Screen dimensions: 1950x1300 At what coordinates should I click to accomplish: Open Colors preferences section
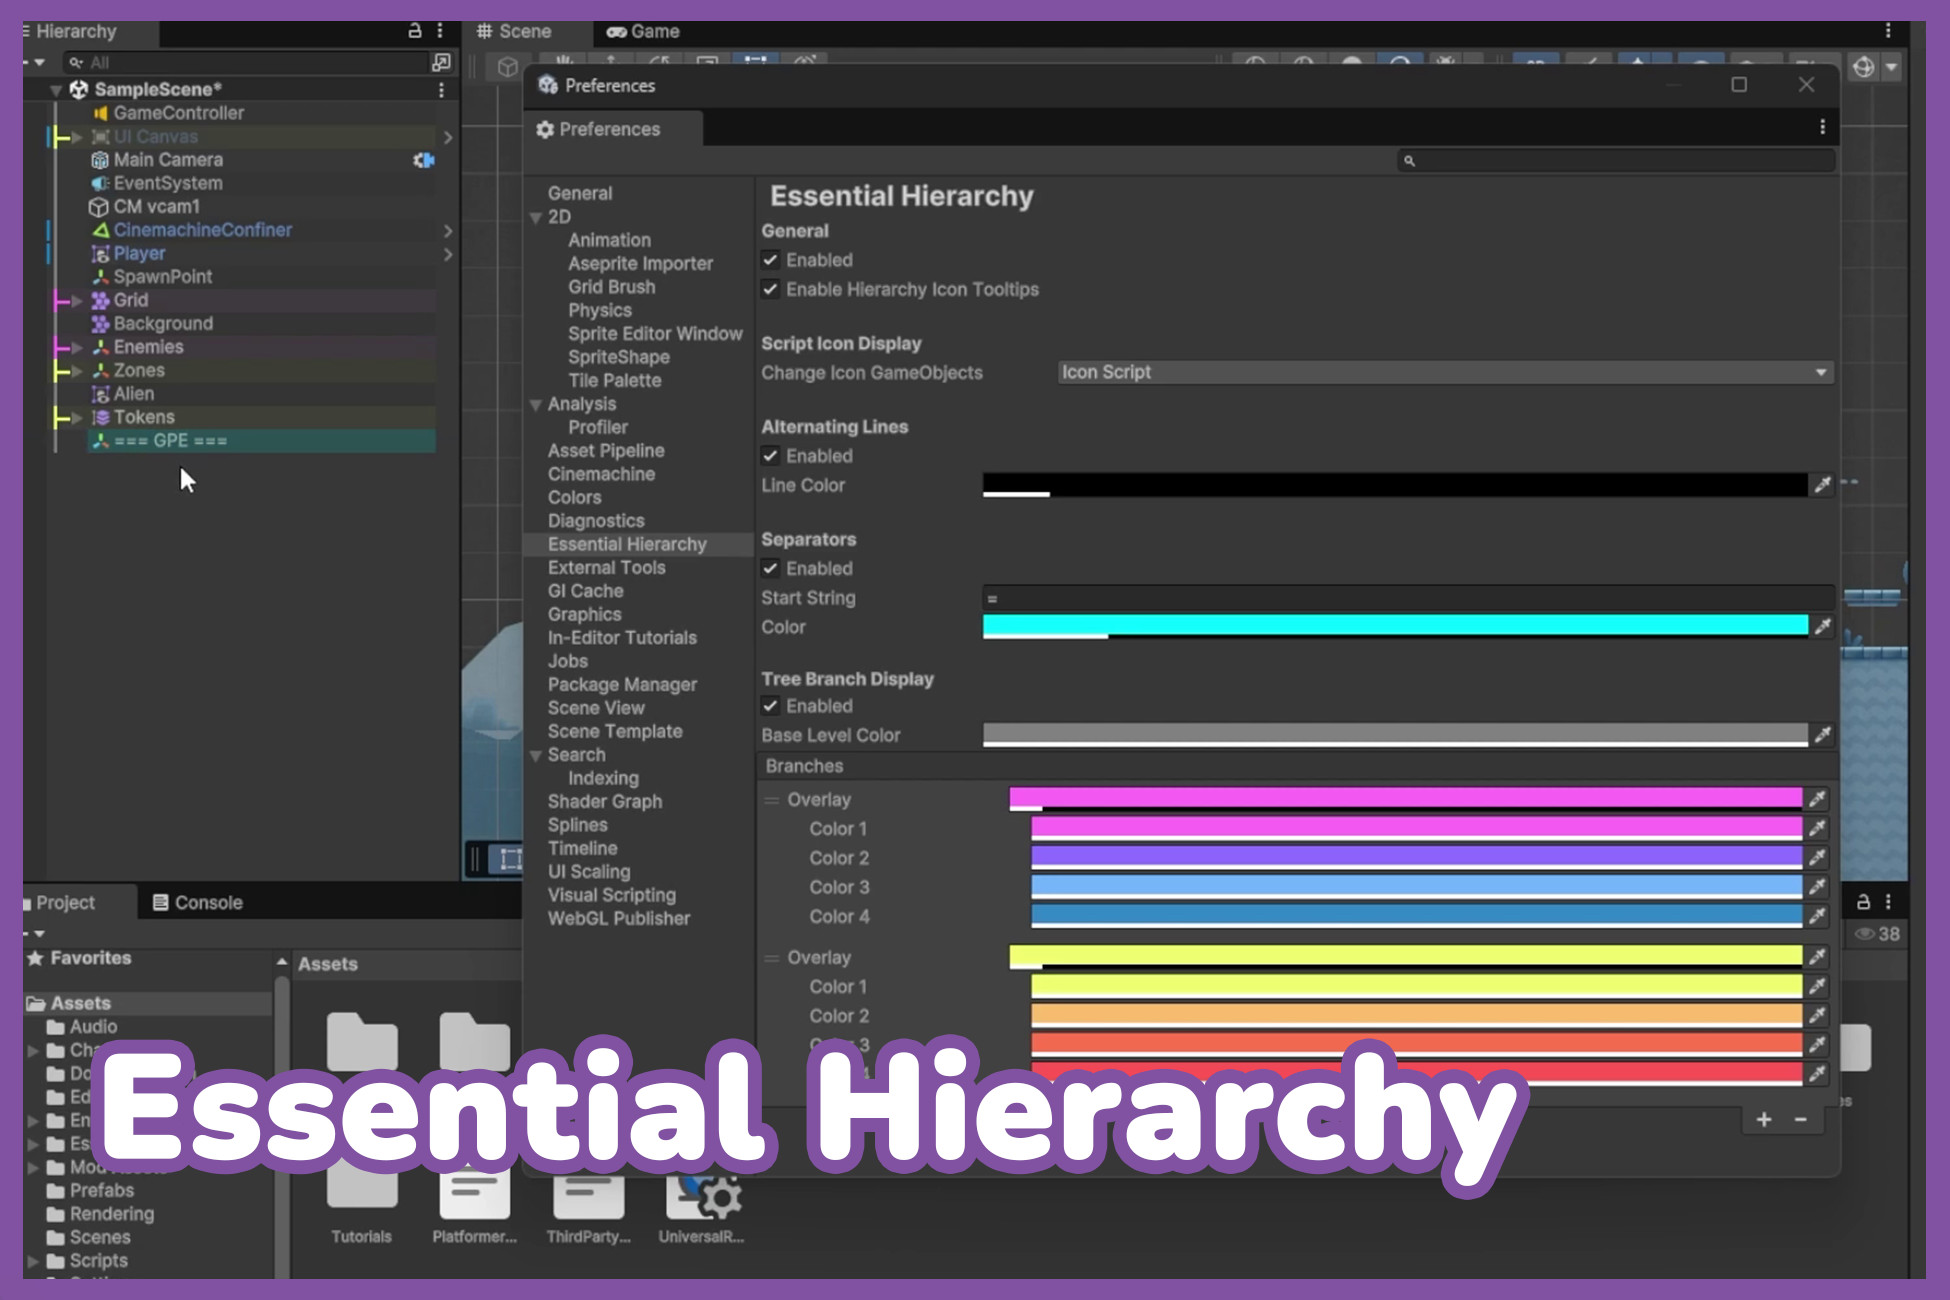574,497
